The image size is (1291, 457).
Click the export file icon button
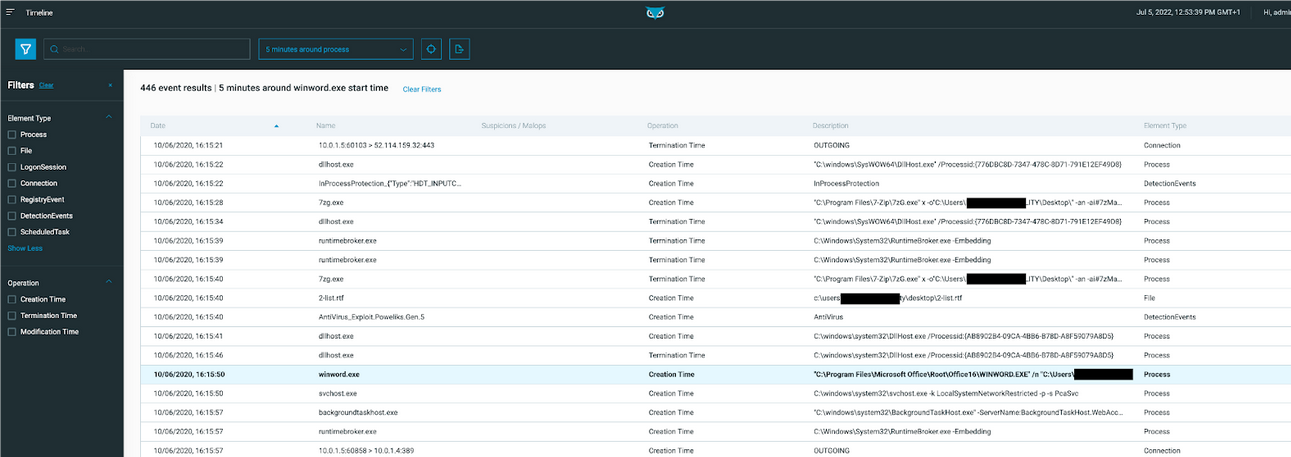click(459, 49)
